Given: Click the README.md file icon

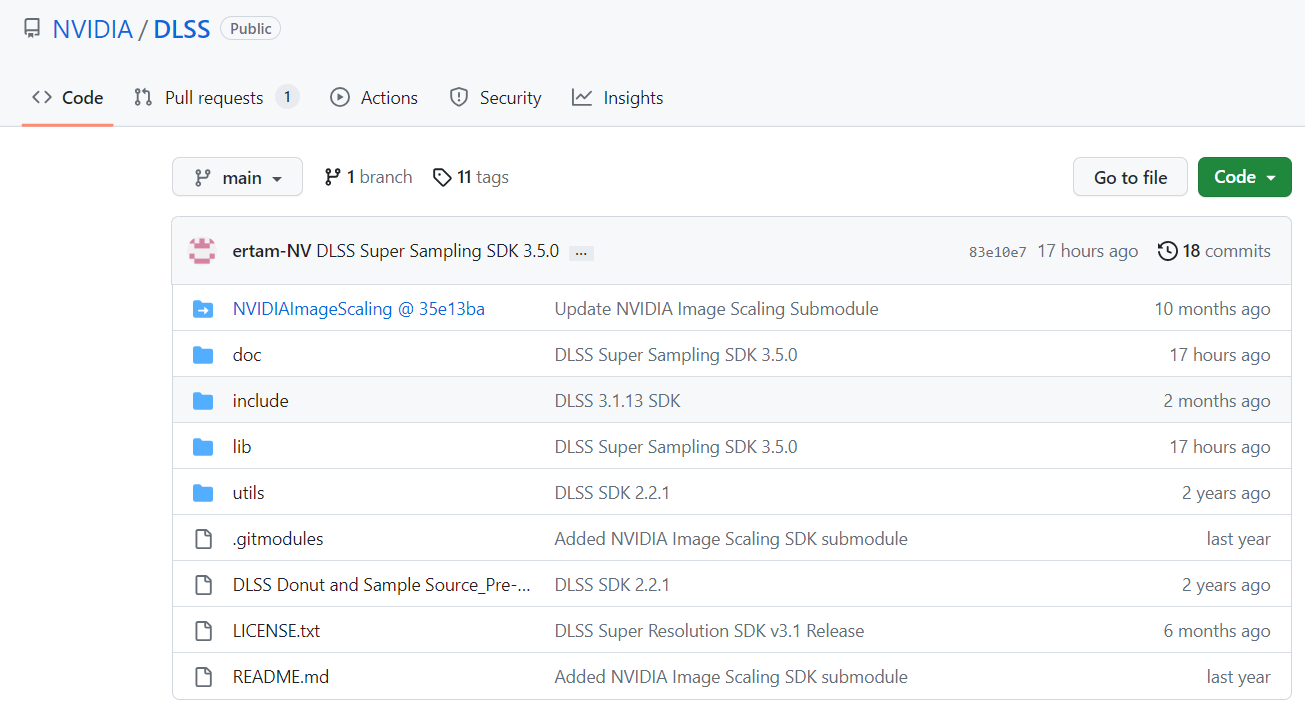Looking at the screenshot, I should pos(203,677).
